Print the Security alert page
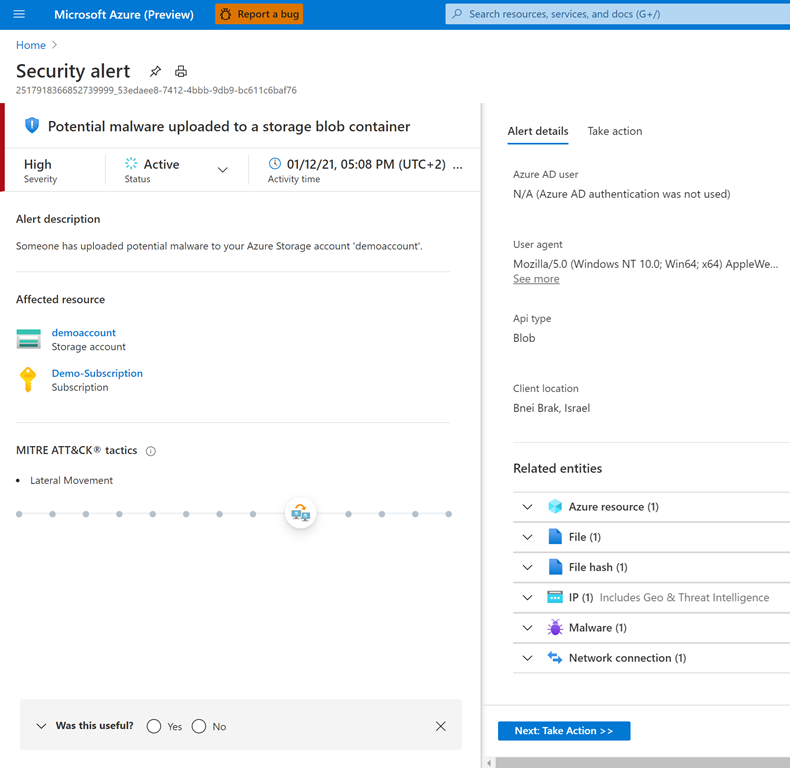Image resolution: width=790 pixels, height=768 pixels. point(181,72)
